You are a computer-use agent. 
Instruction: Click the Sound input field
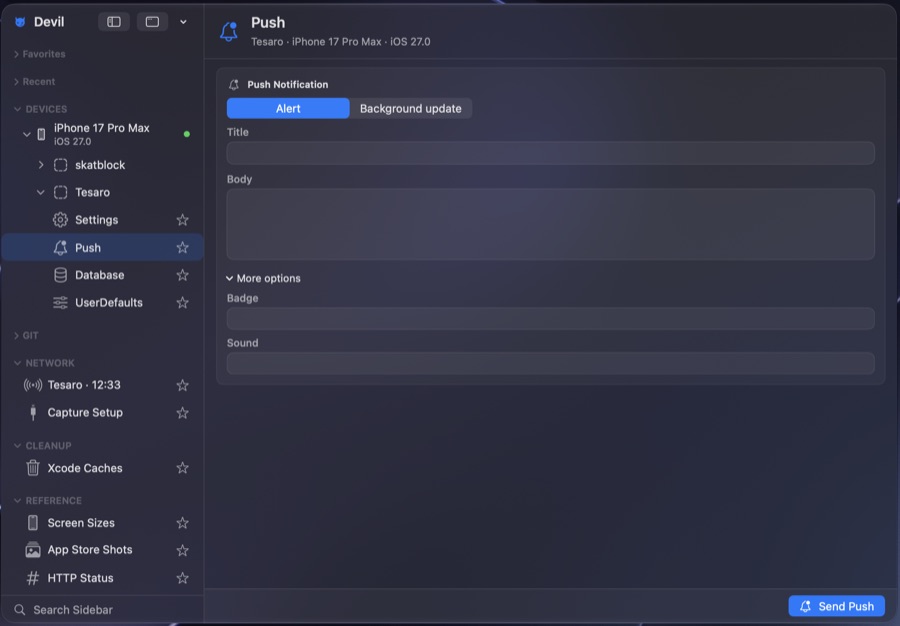[550, 363]
